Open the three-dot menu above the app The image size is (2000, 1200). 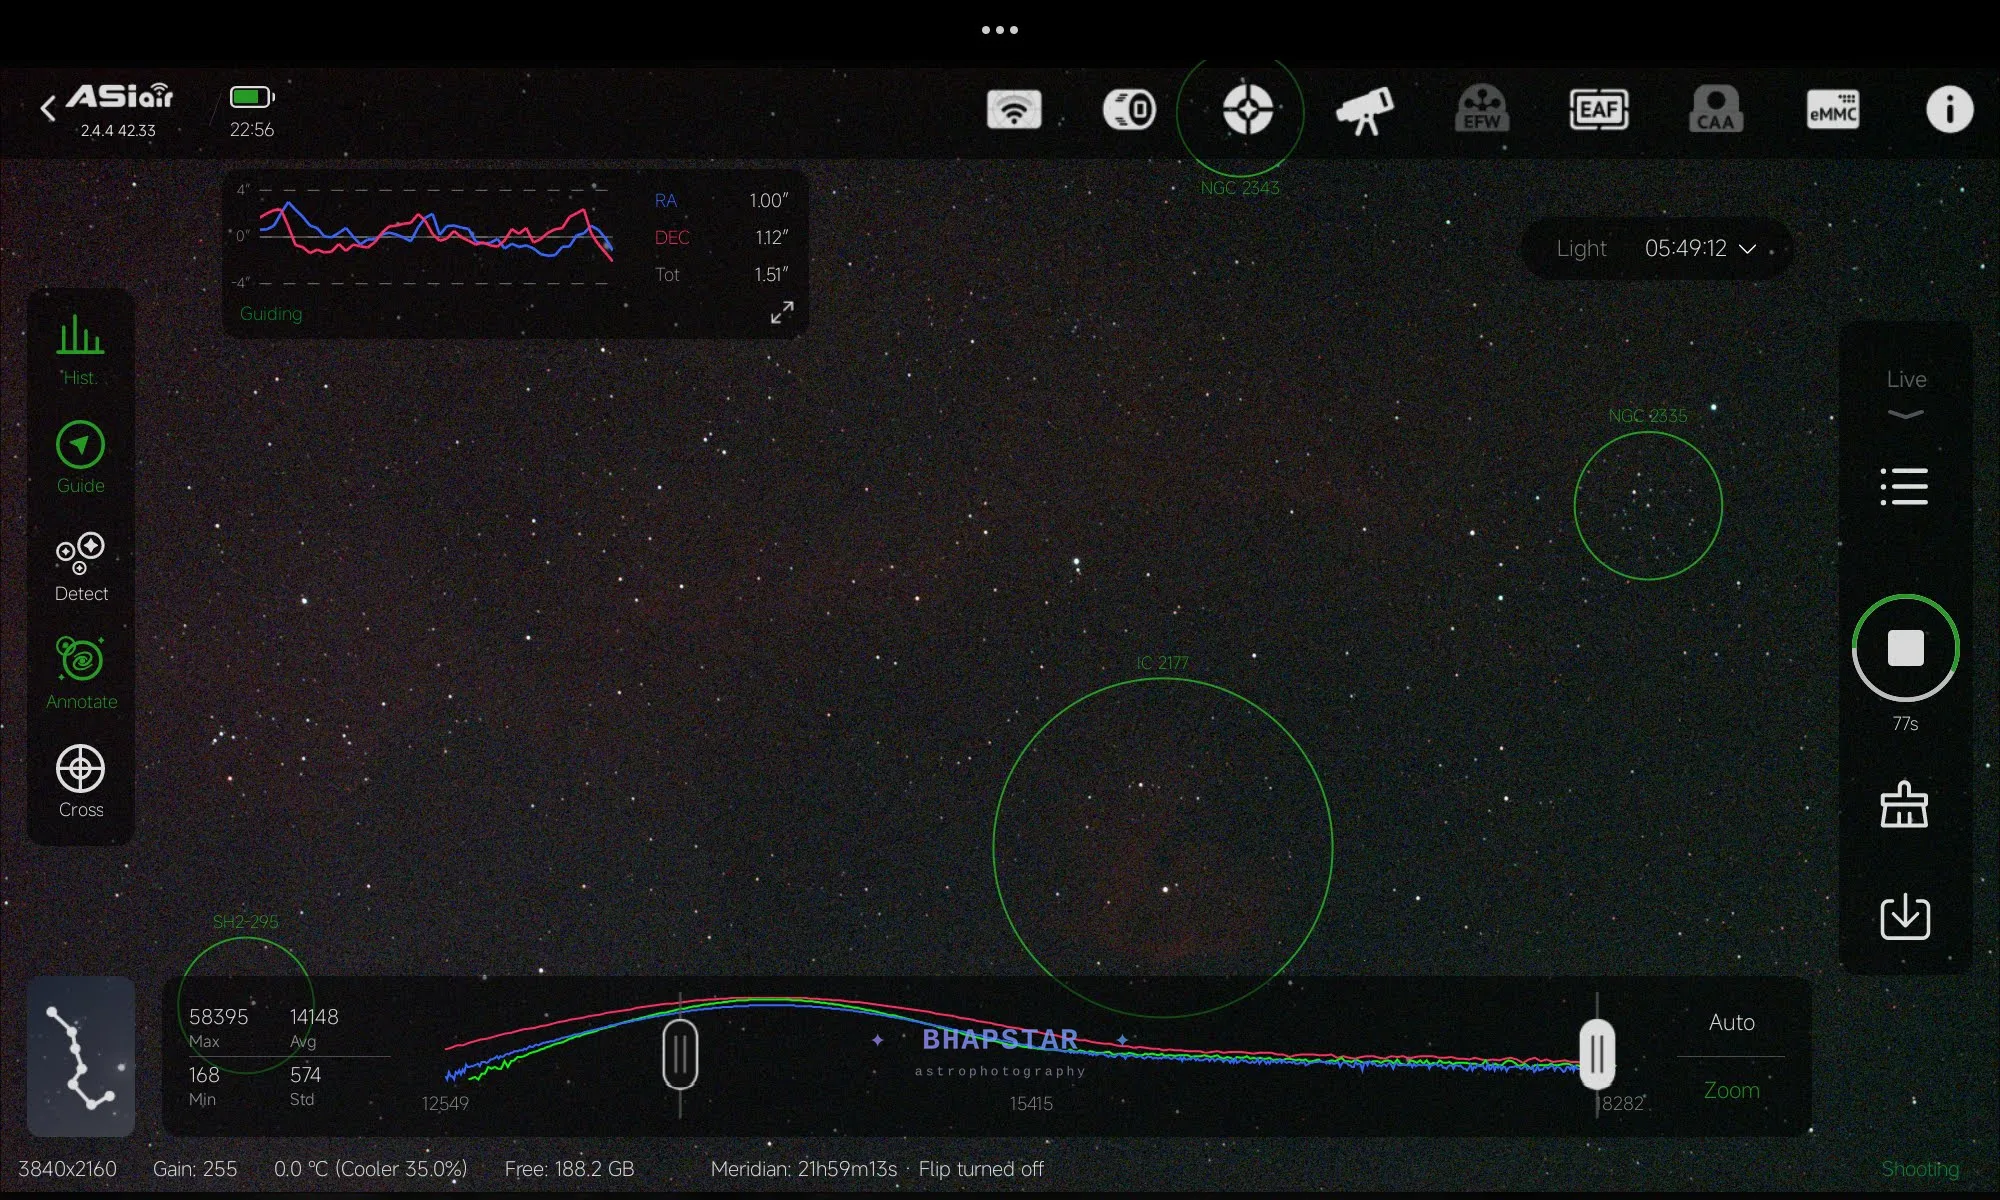point(1000,30)
